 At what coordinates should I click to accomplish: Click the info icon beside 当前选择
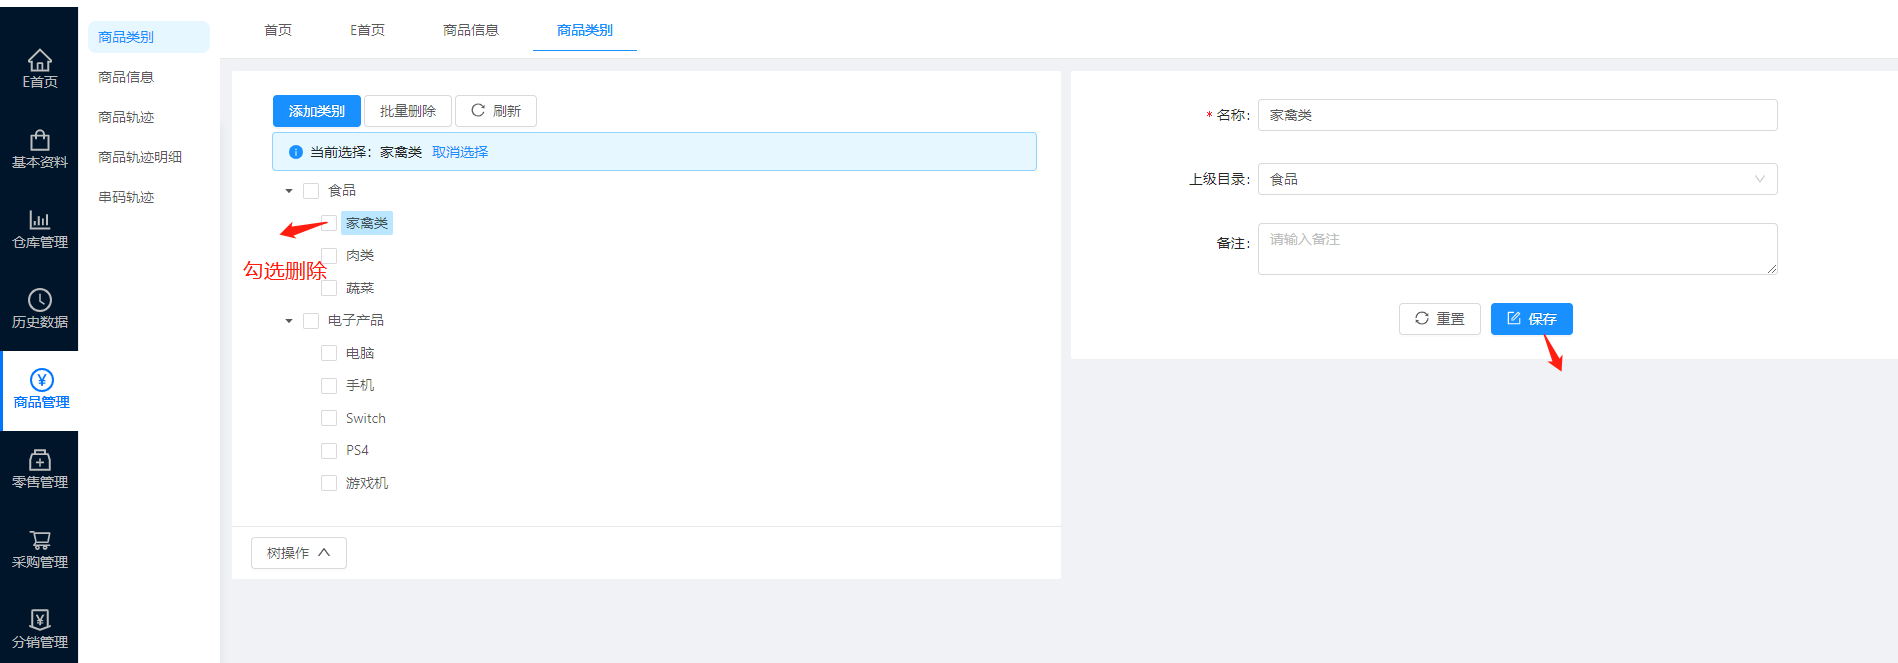(296, 152)
